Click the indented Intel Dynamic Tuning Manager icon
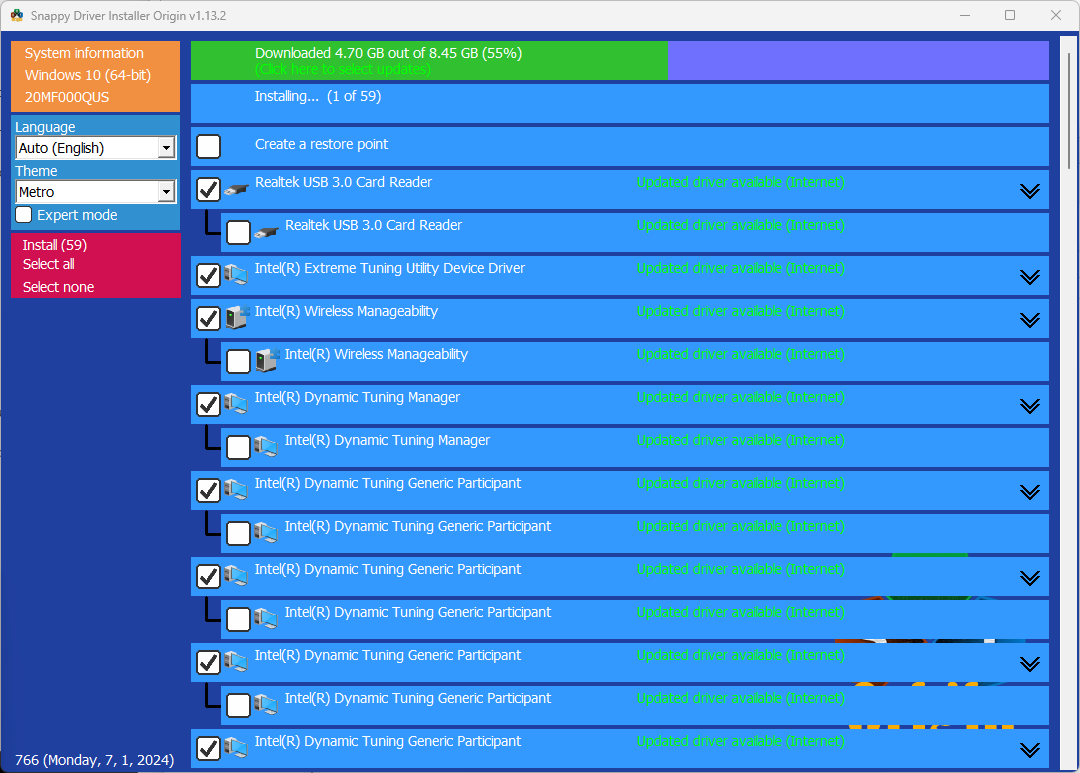Screen dimensions: 1080x773 click(x=266, y=447)
